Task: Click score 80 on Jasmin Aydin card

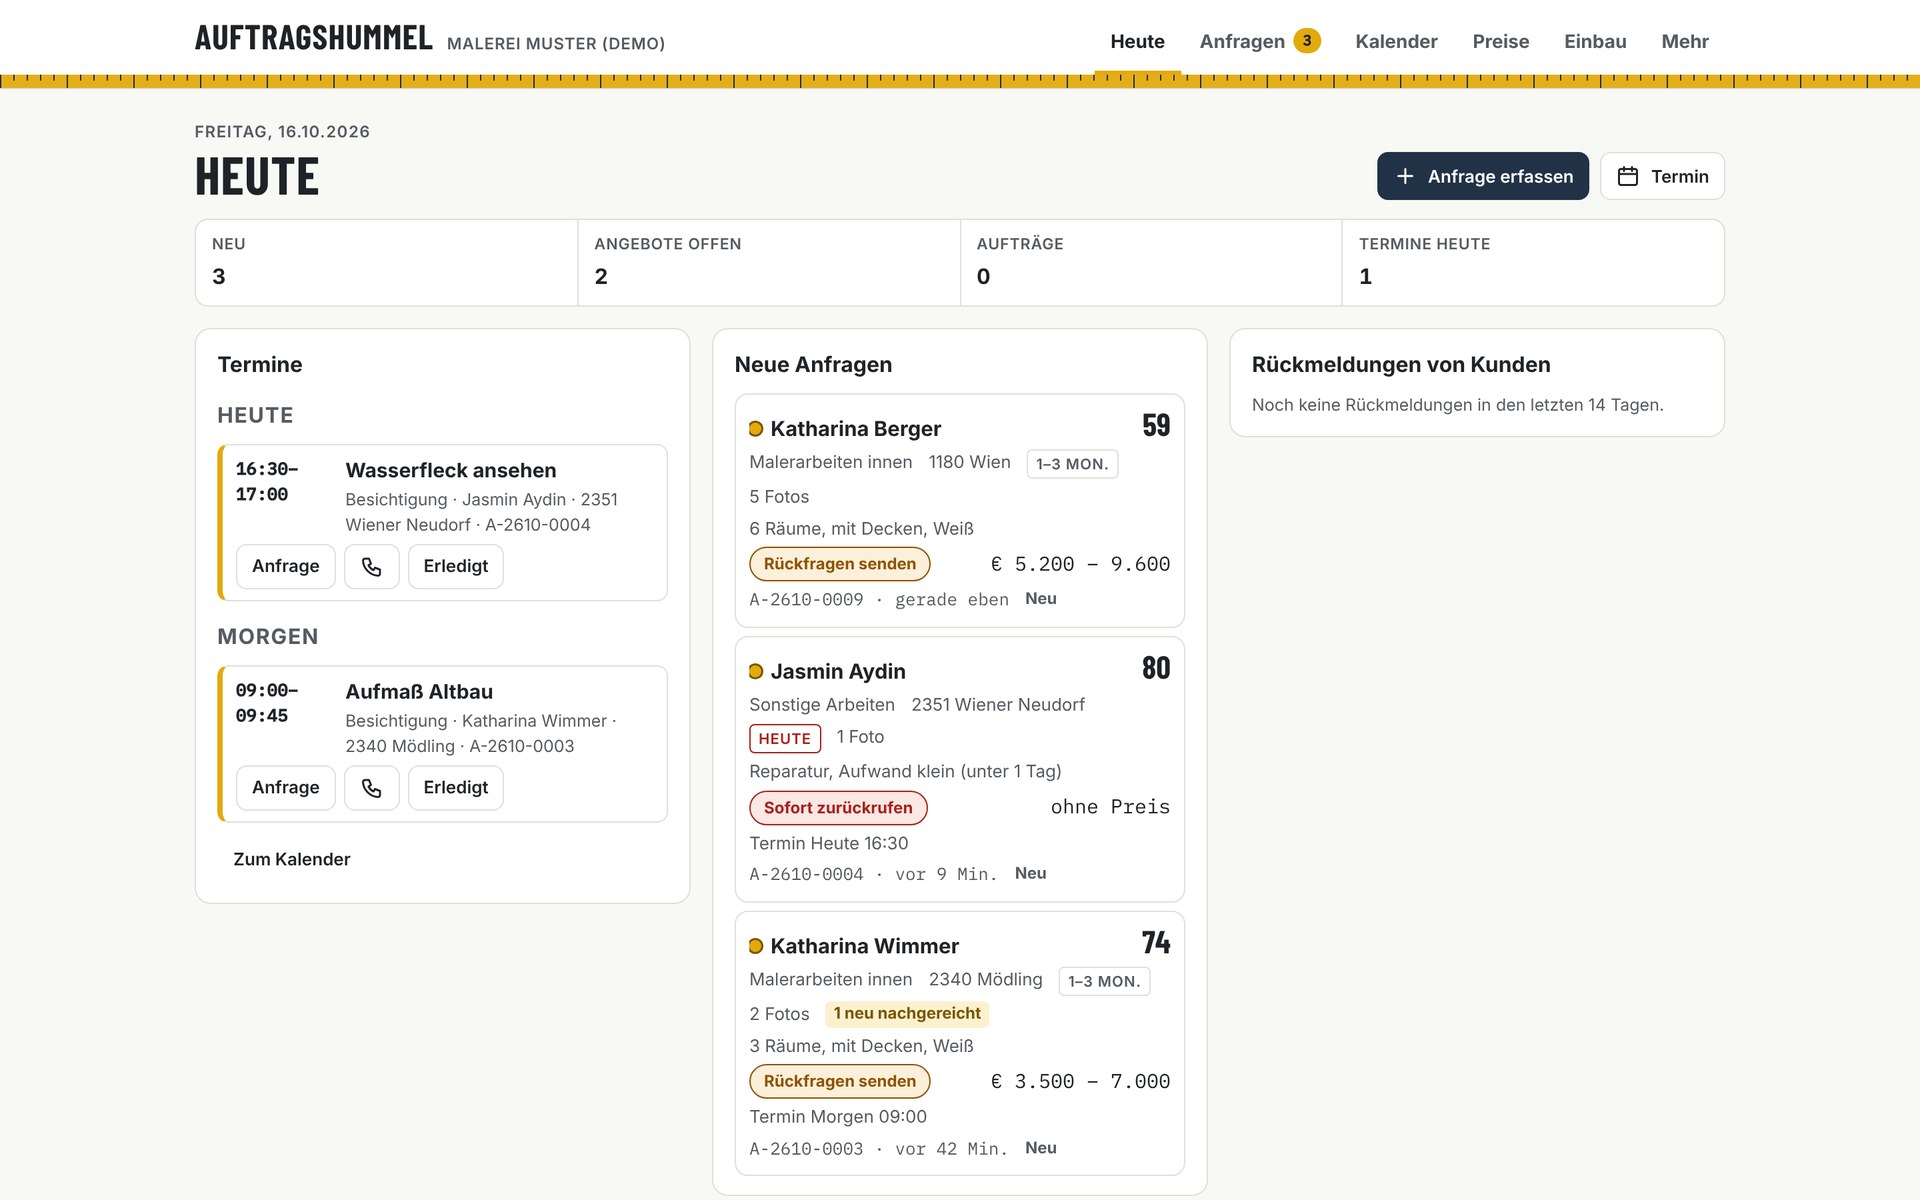Action: click(x=1156, y=669)
